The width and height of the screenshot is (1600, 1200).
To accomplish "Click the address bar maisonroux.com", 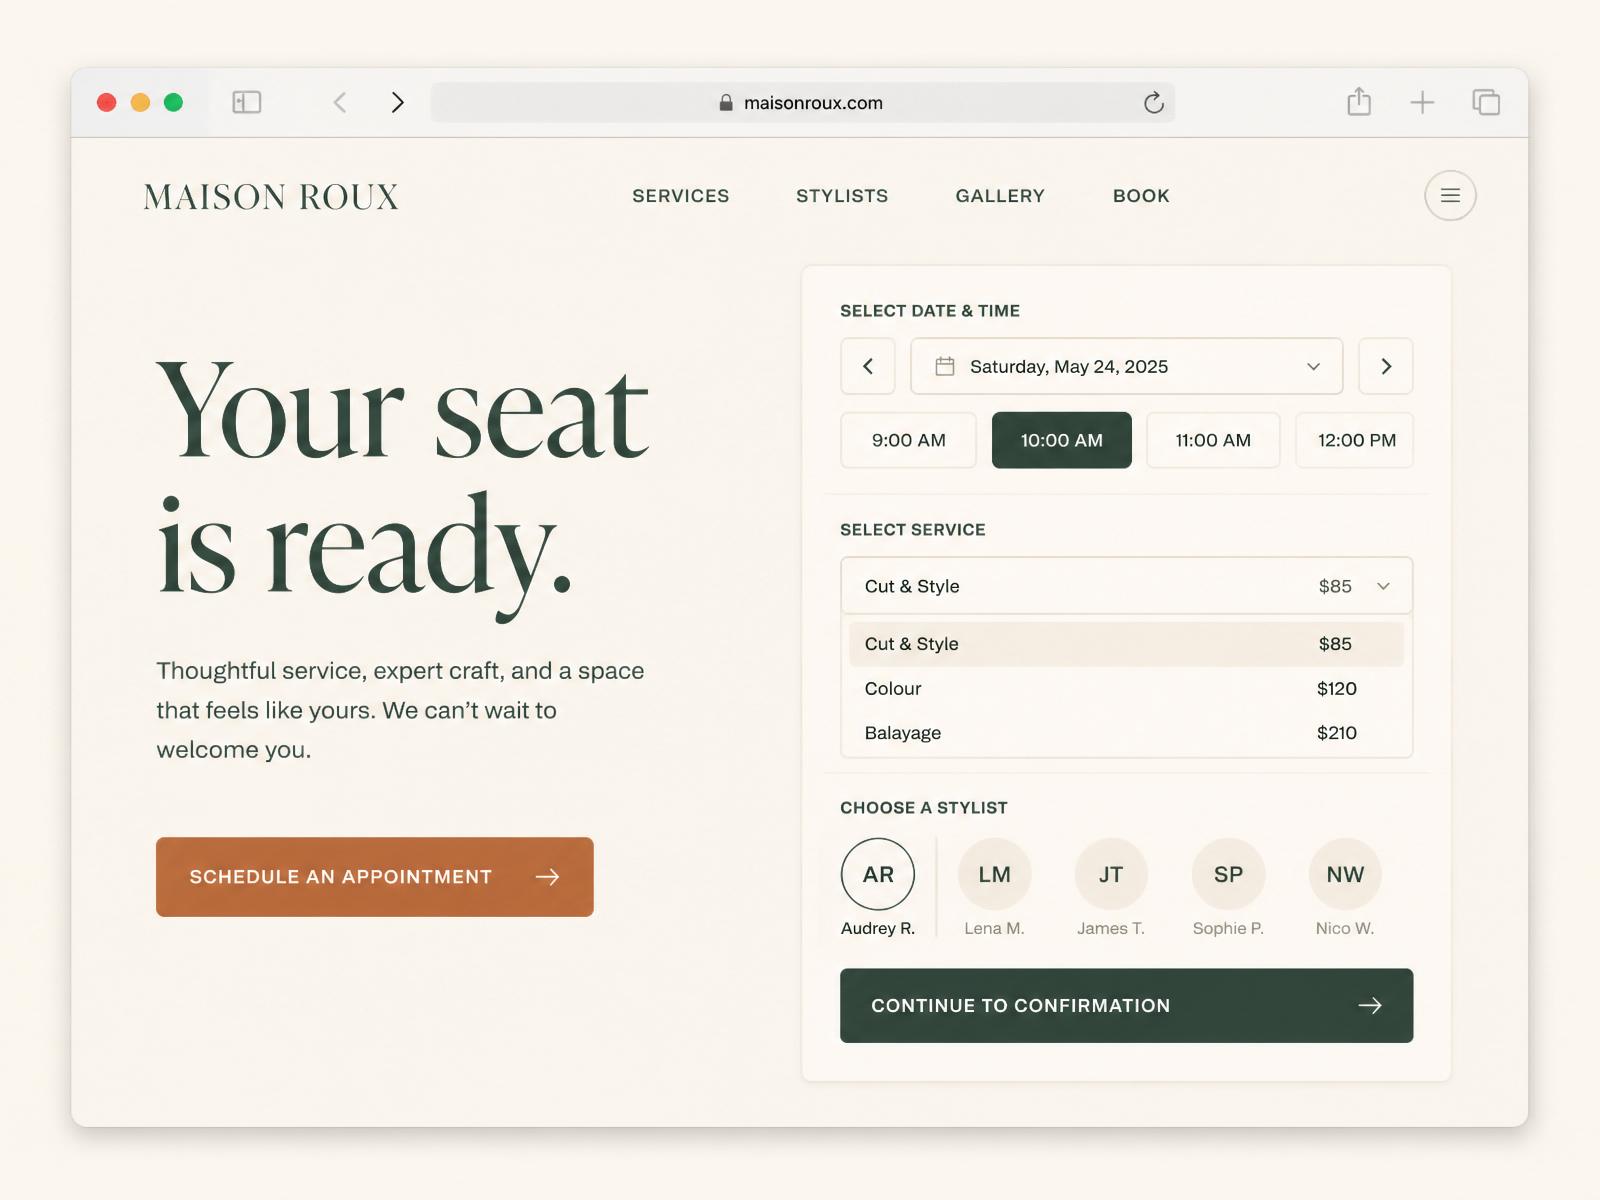I will point(802,102).
